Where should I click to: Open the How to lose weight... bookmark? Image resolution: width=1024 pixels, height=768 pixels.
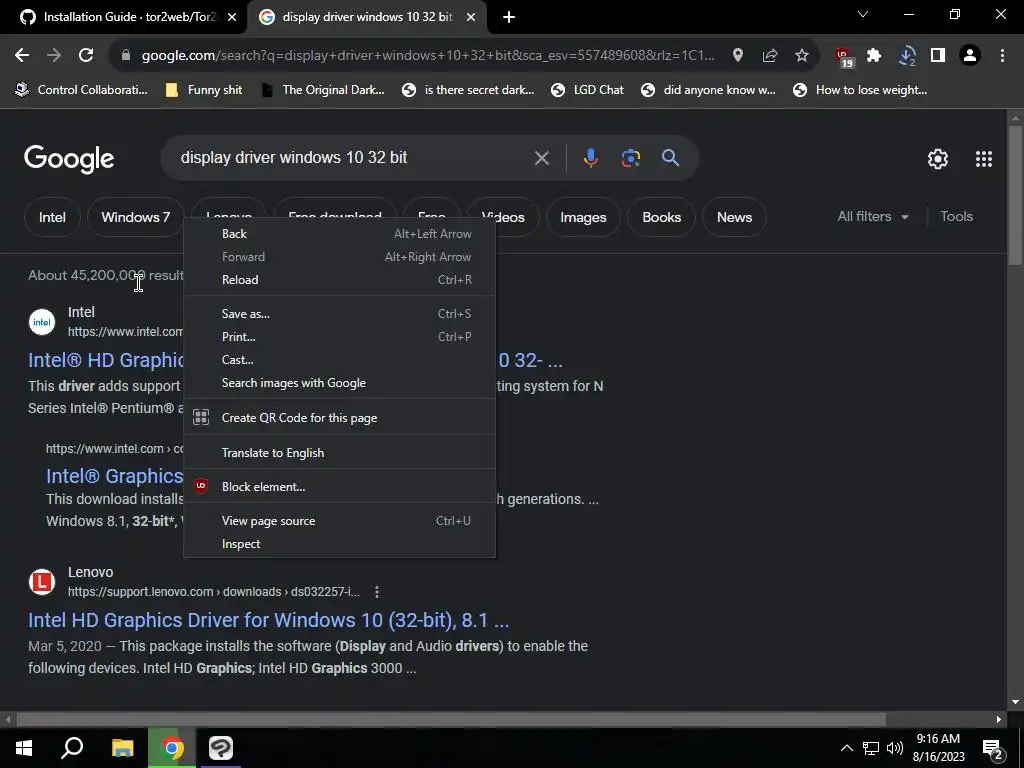coord(859,90)
